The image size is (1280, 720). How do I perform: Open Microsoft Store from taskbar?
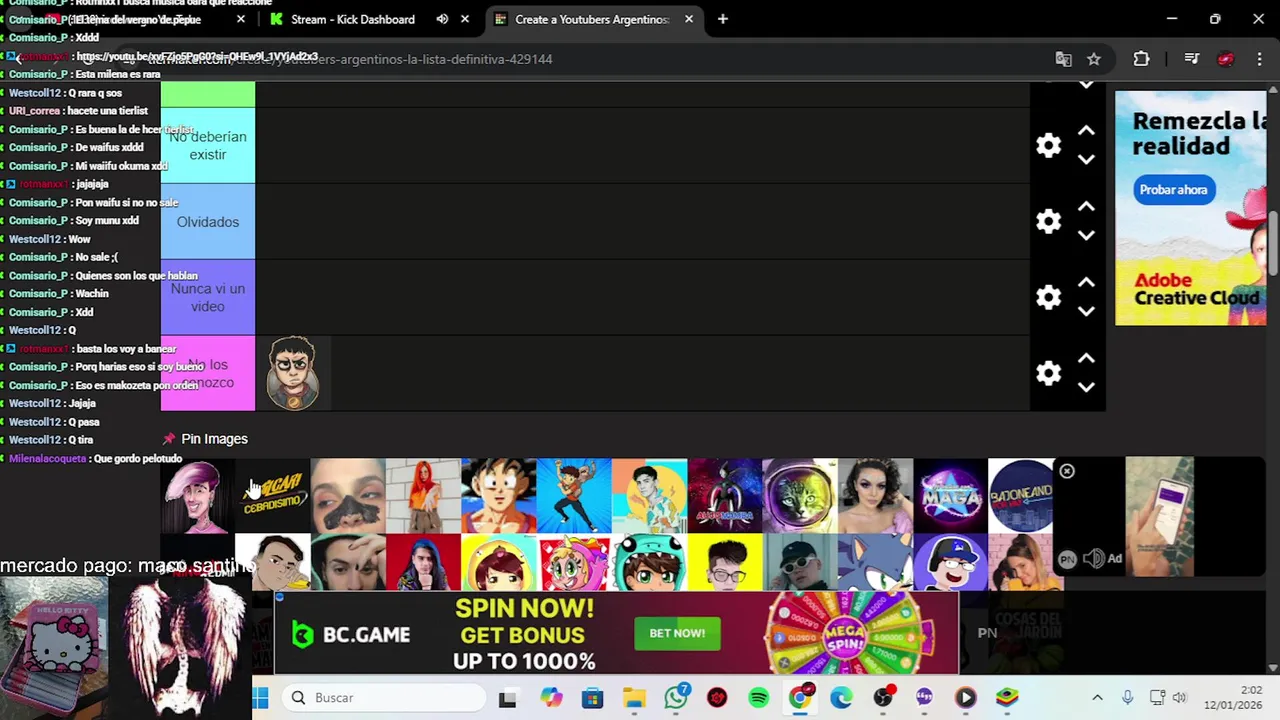tap(593, 698)
